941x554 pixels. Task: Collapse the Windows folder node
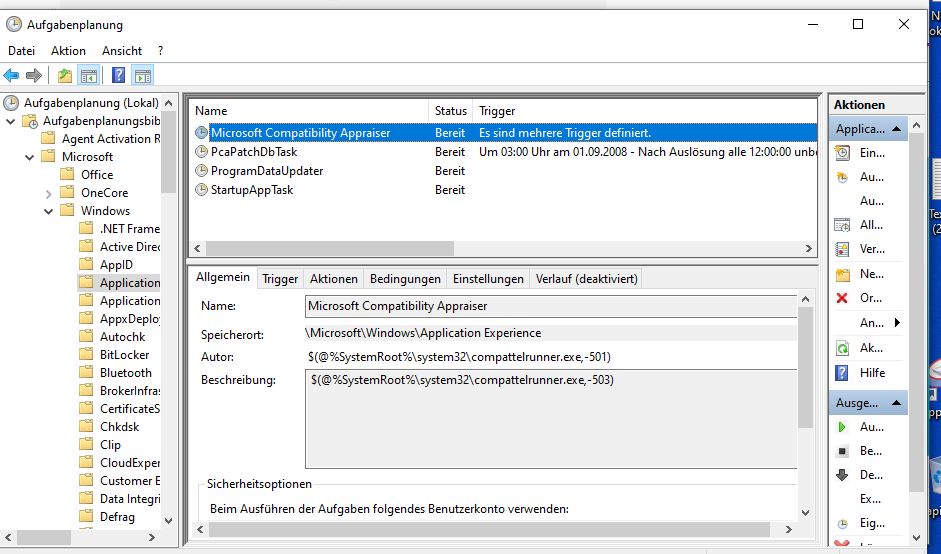(49, 211)
